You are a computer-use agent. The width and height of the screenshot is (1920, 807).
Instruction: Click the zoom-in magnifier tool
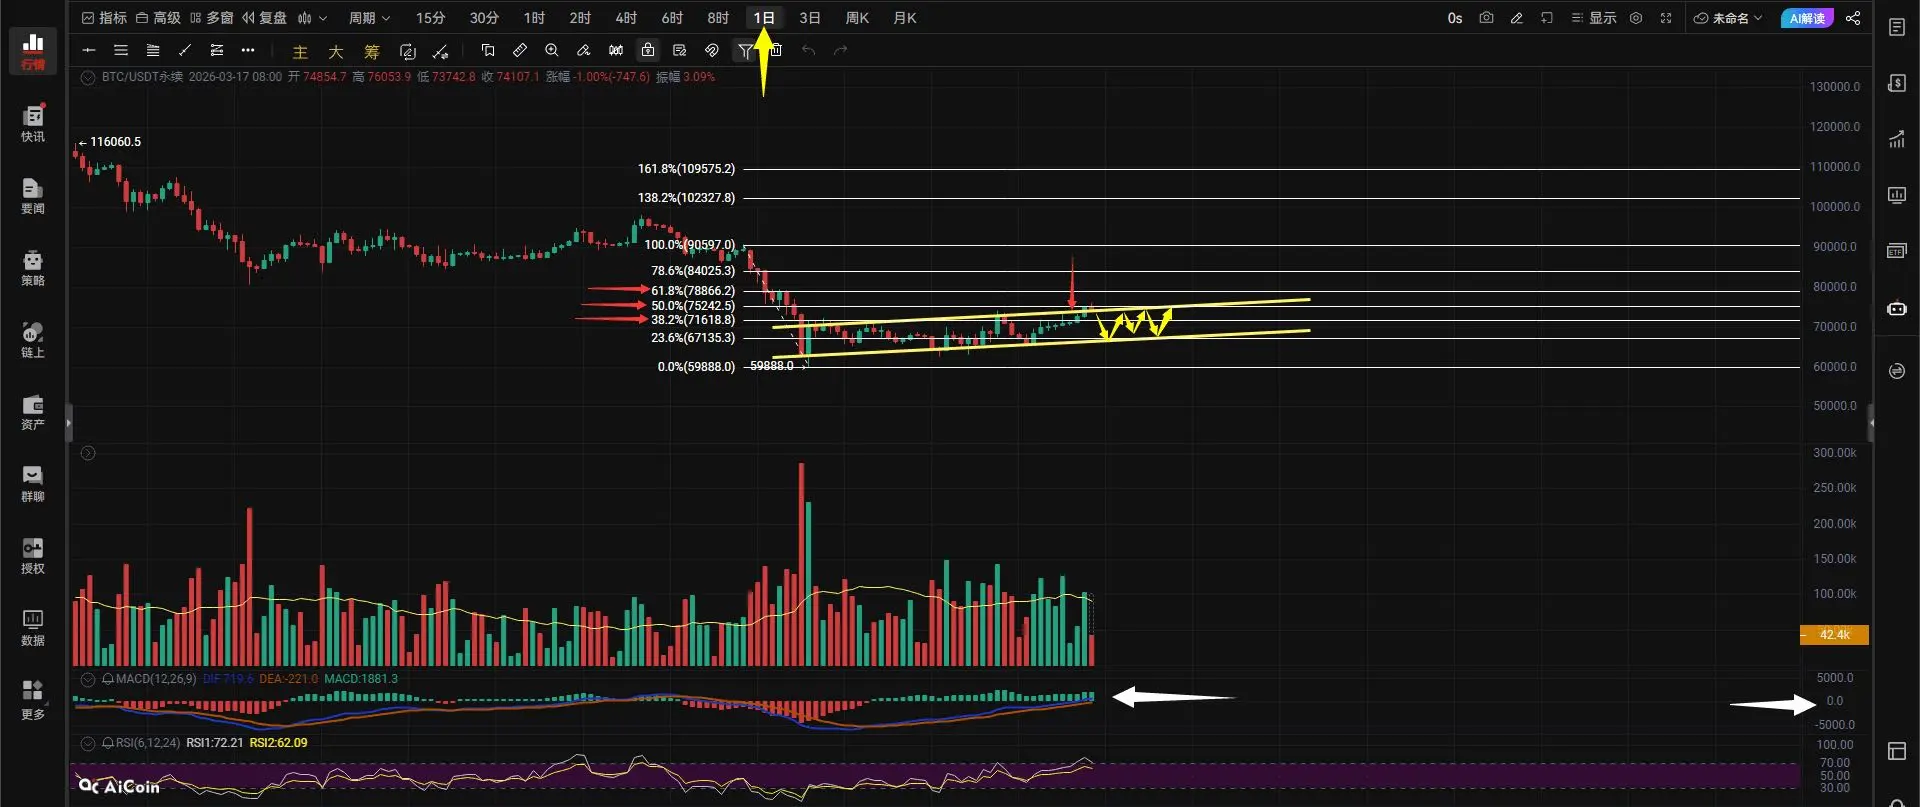(552, 50)
